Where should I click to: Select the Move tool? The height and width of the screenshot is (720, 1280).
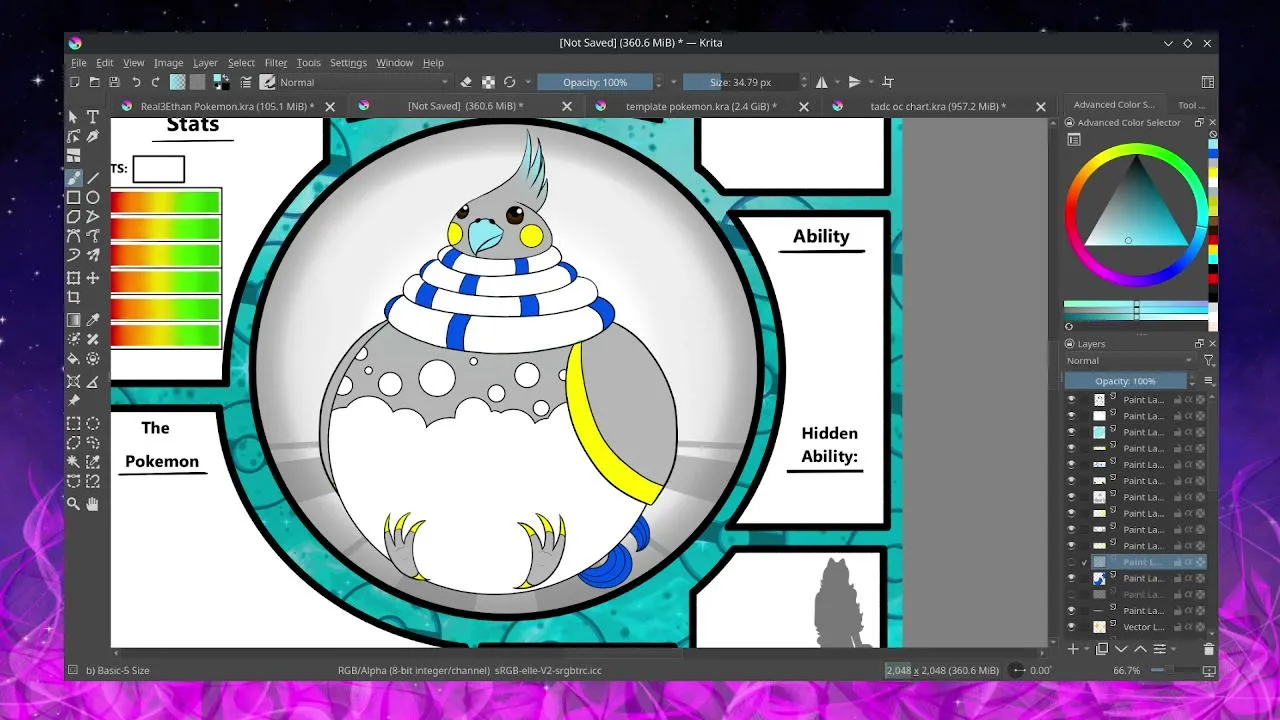click(93, 278)
